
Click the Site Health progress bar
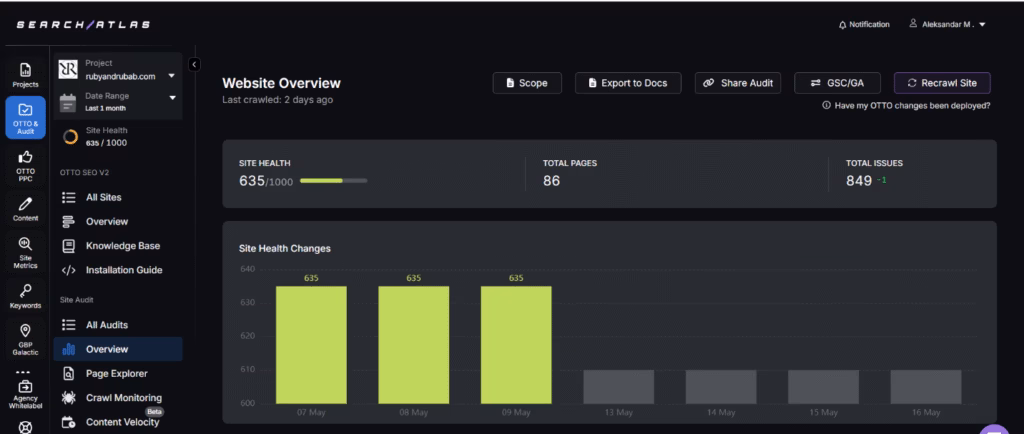pos(333,181)
